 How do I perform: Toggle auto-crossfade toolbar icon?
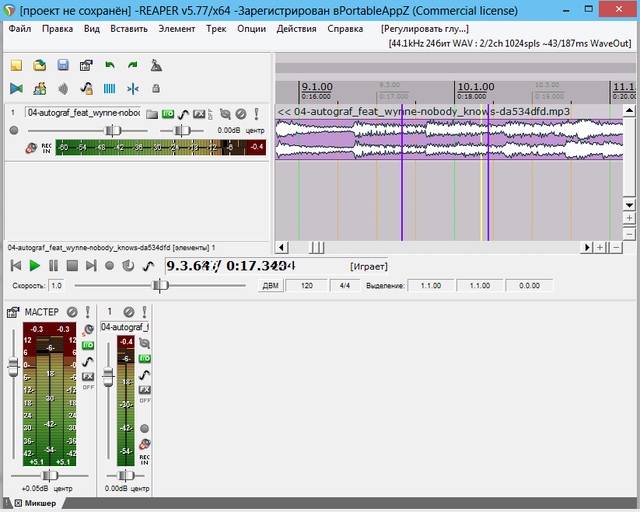(x=16, y=89)
